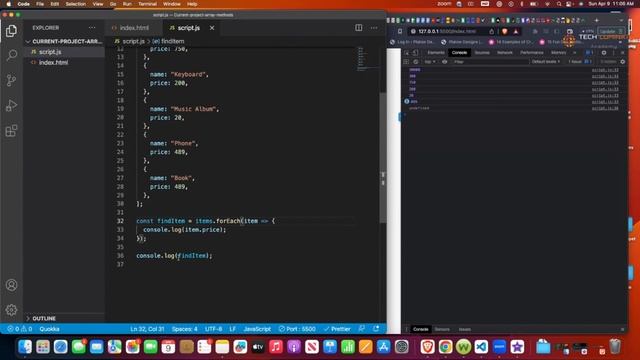This screenshot has height=360, width=640.
Task: Switch to DevTools Sources tab
Action: tap(482, 53)
